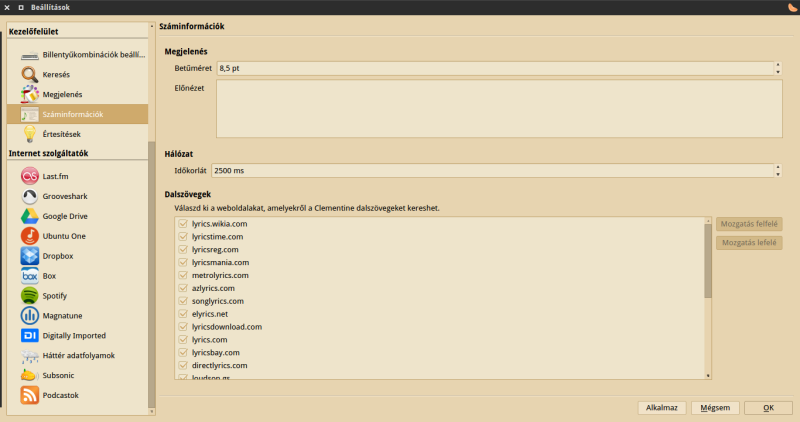Select Magnatune text in sidebar
Image resolution: width=800 pixels, height=422 pixels.
[x=62, y=315]
